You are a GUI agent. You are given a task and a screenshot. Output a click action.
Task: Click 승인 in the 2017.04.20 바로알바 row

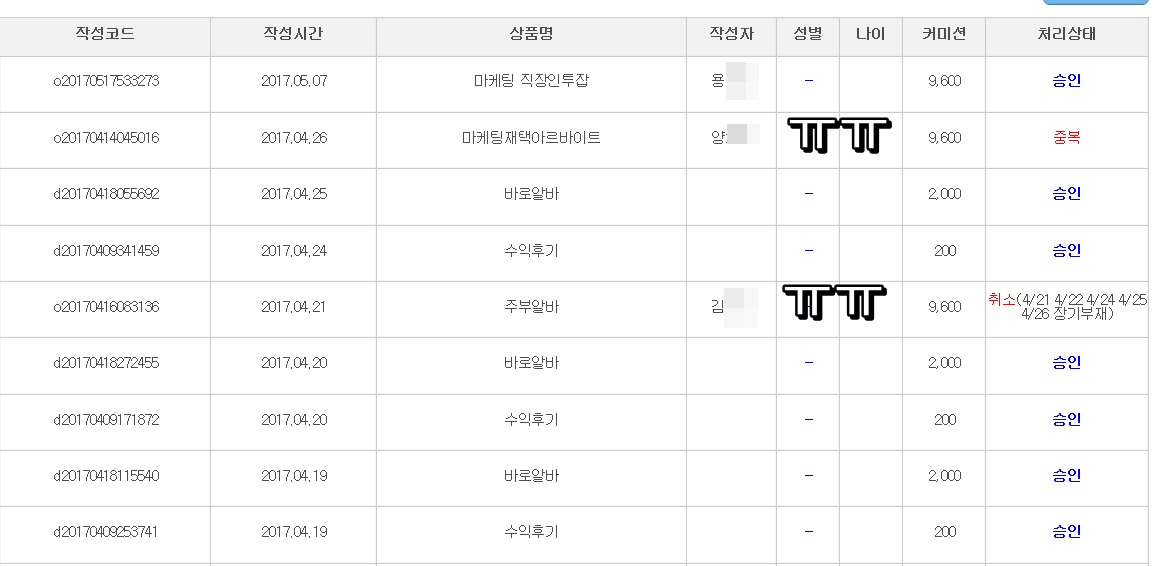[1066, 363]
